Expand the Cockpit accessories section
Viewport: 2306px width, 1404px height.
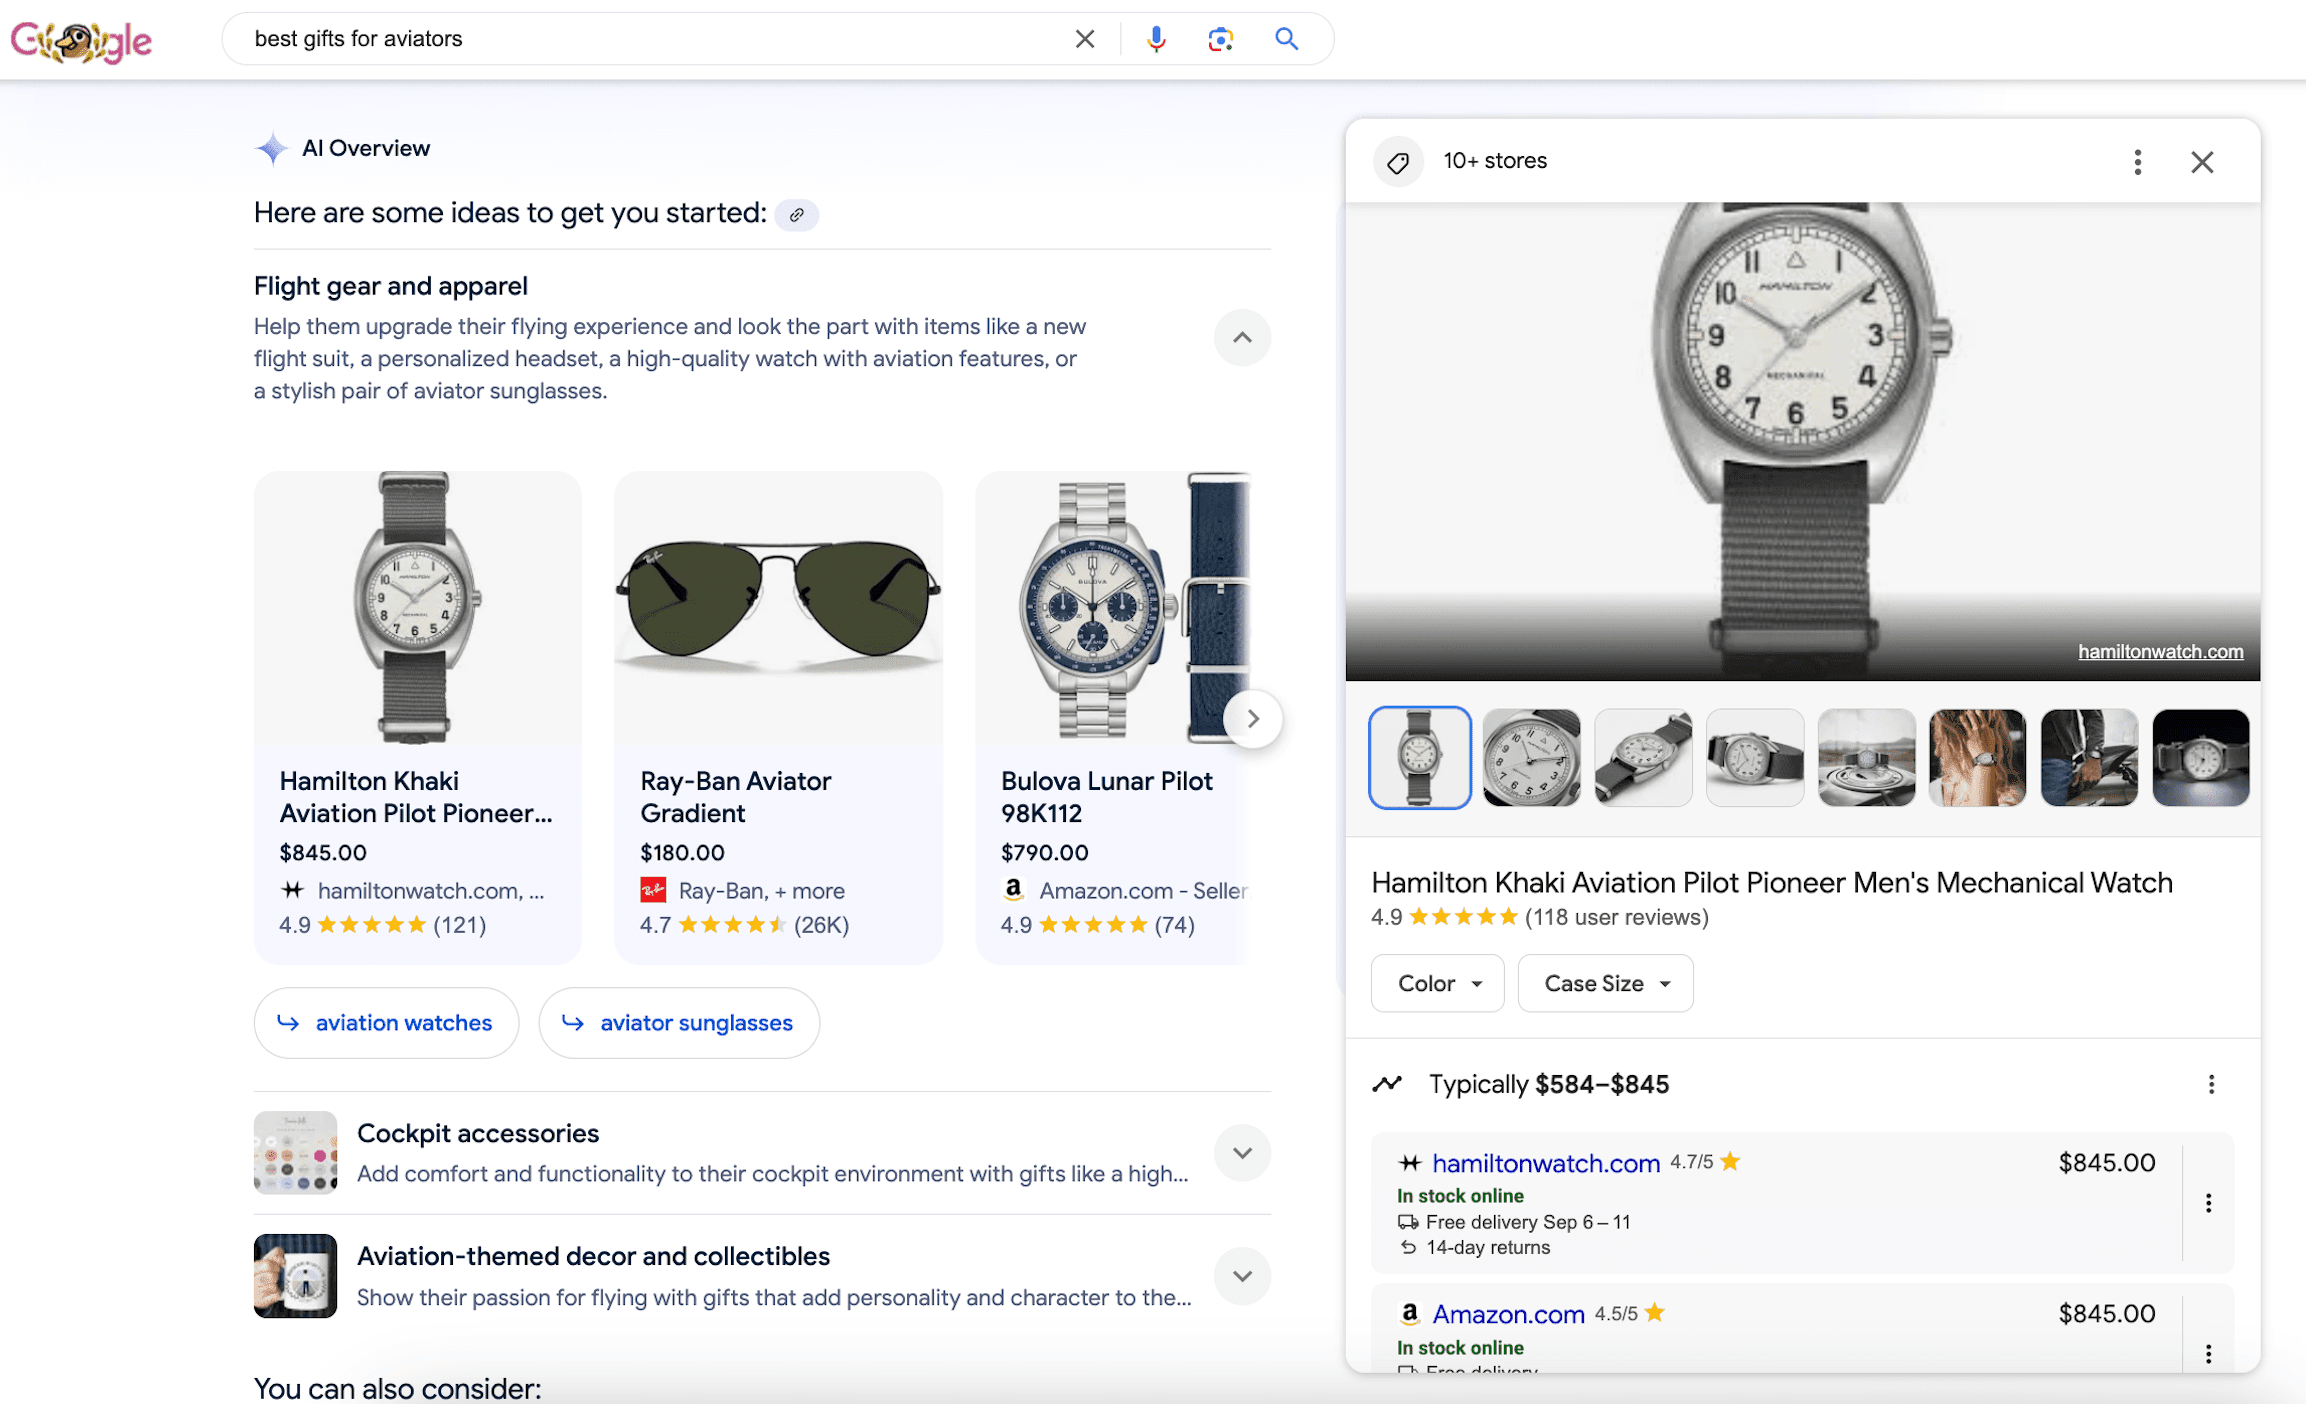click(x=1244, y=1154)
